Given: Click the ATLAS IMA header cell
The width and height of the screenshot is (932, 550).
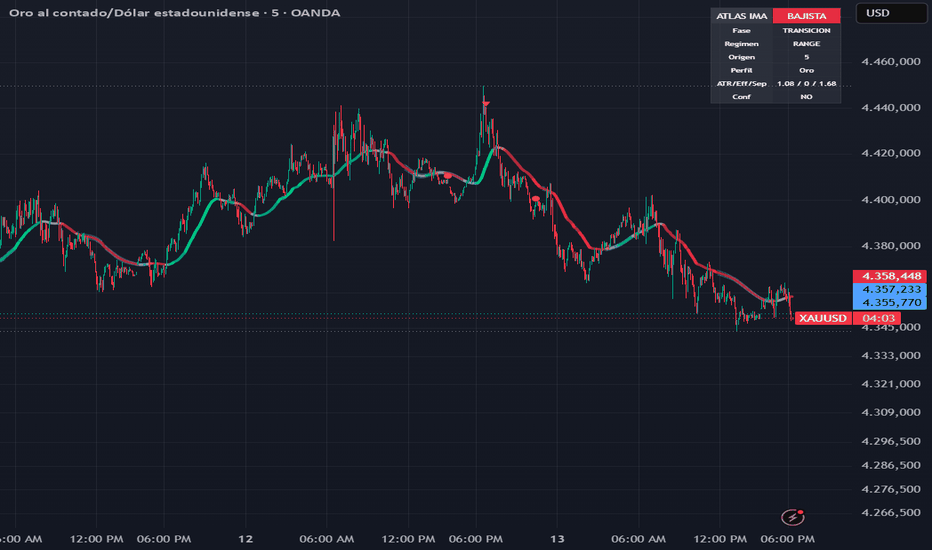Looking at the screenshot, I should (x=741, y=16).
